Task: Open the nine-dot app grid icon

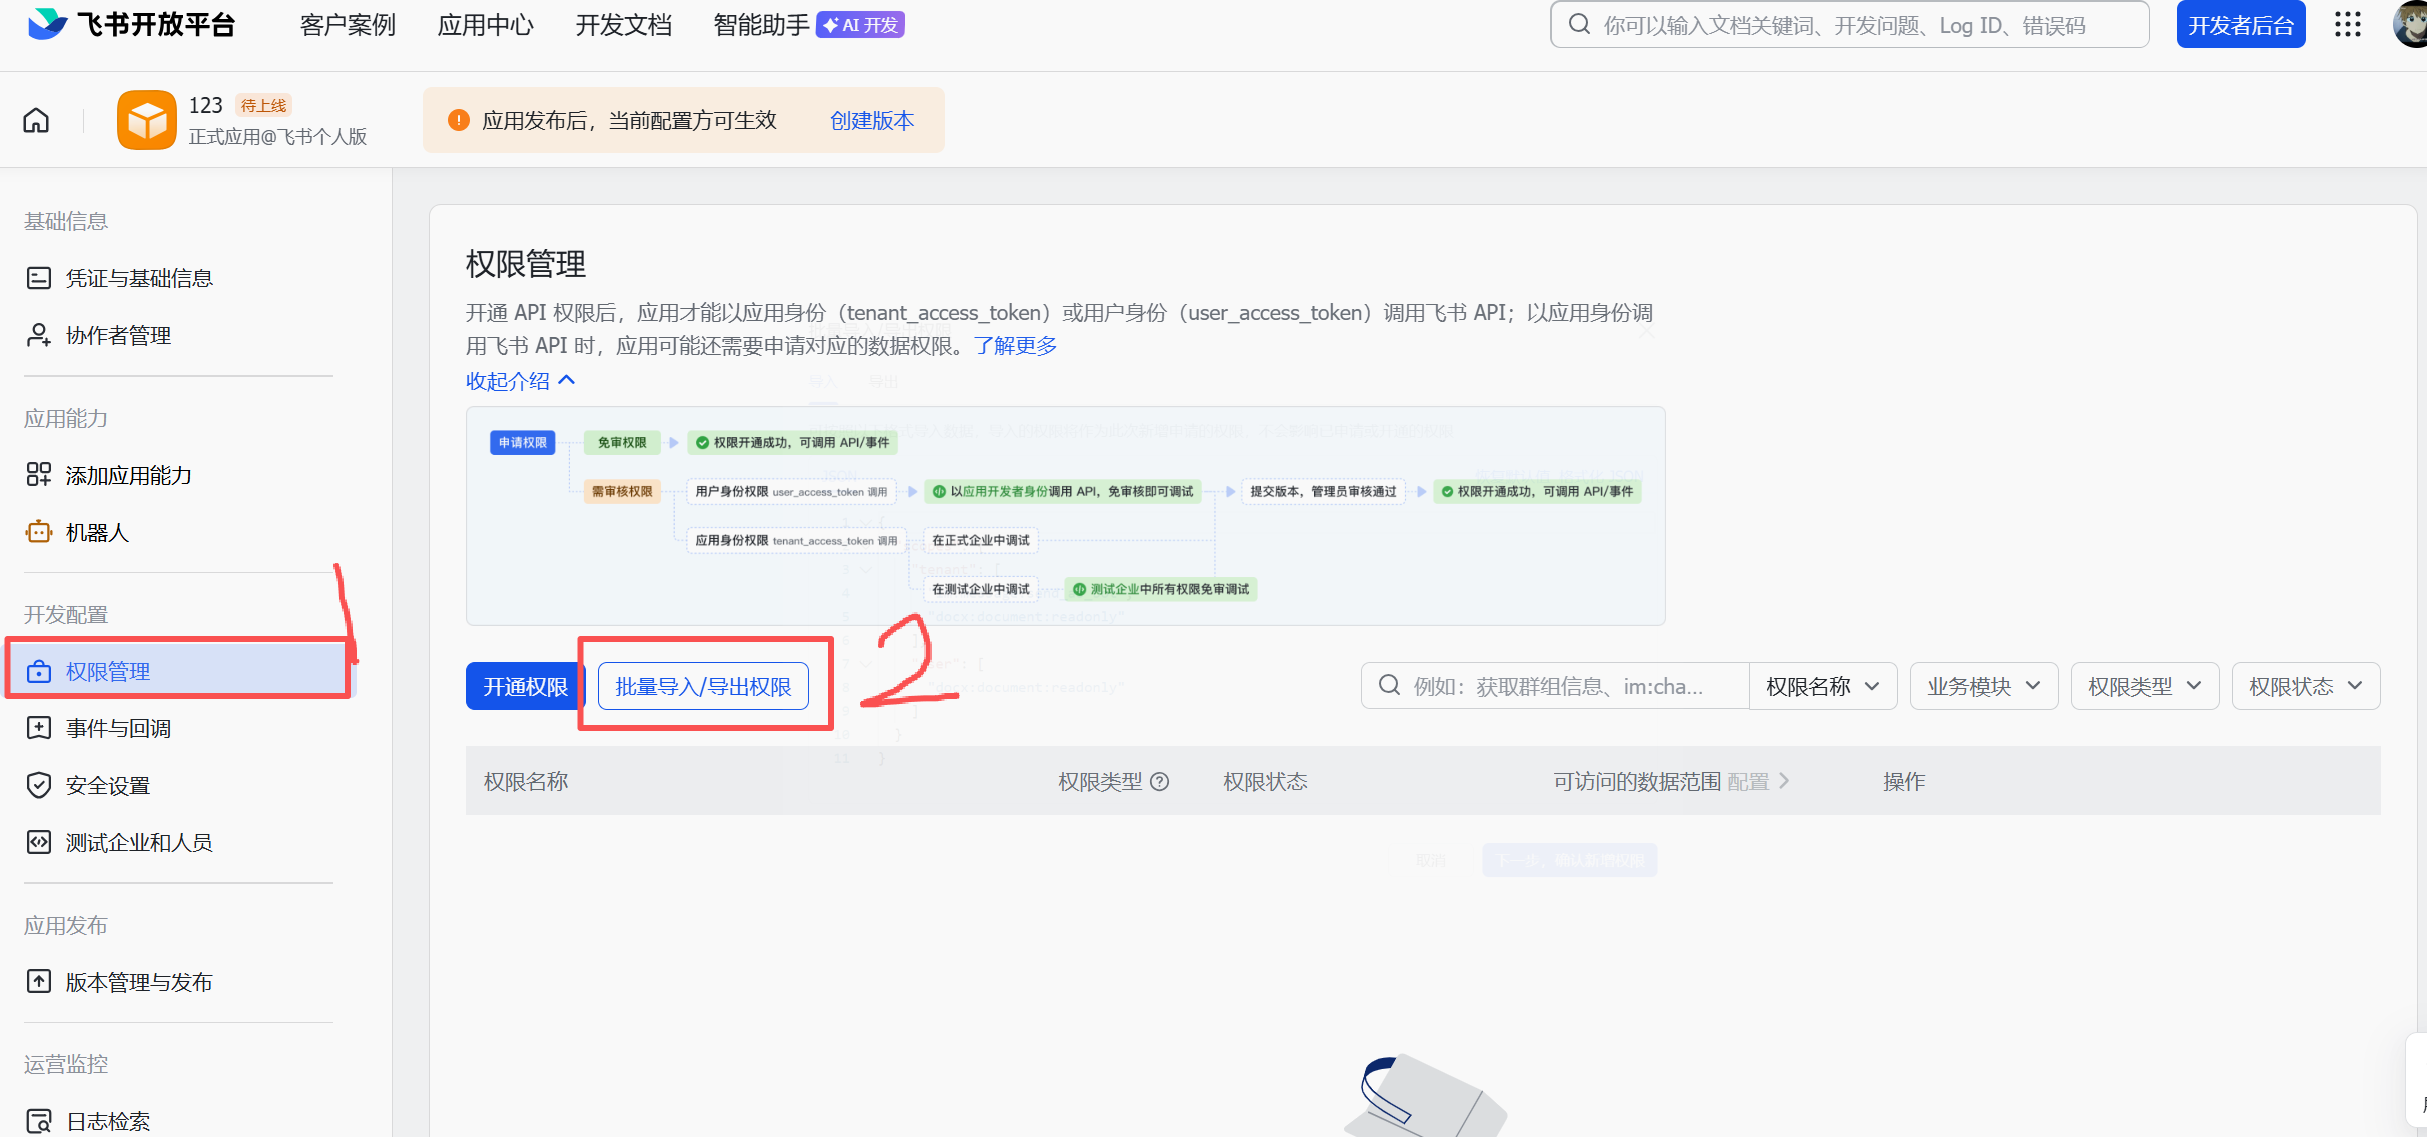Action: (x=2347, y=25)
